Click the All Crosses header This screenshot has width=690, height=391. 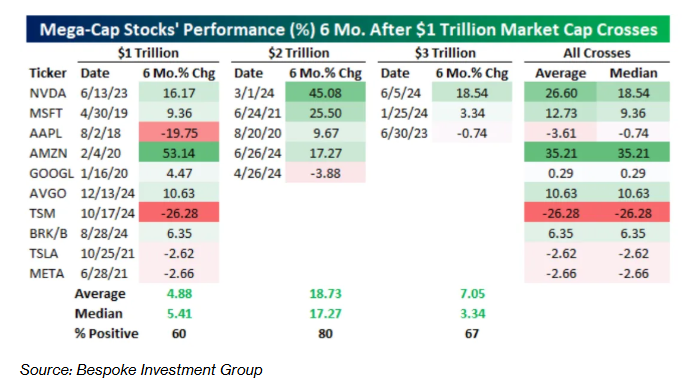click(597, 53)
